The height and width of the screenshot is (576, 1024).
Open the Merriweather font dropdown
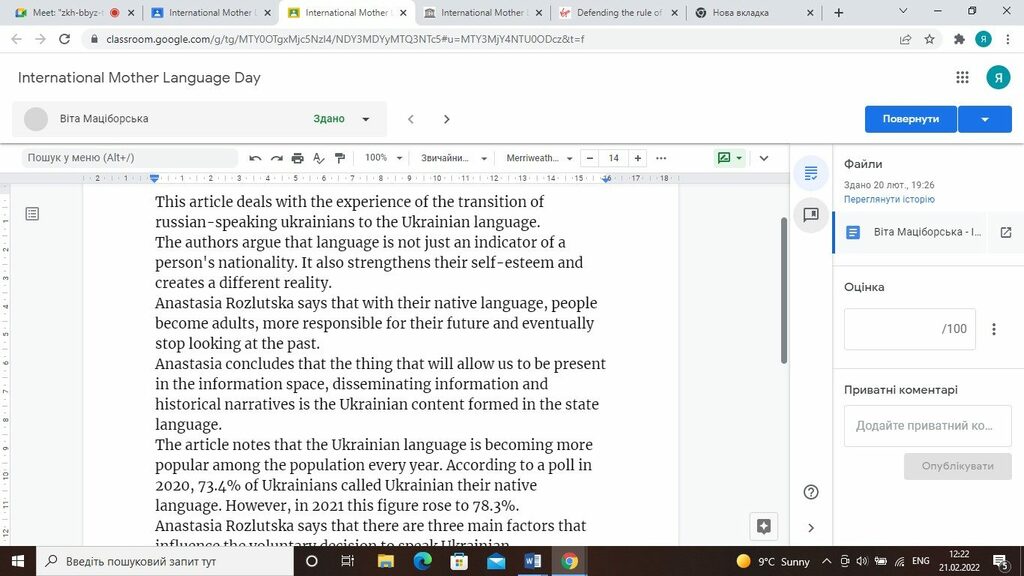[x=539, y=158]
